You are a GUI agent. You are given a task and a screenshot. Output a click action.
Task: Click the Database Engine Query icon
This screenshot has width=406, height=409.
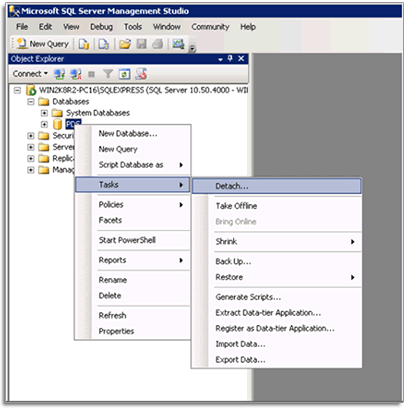(83, 44)
